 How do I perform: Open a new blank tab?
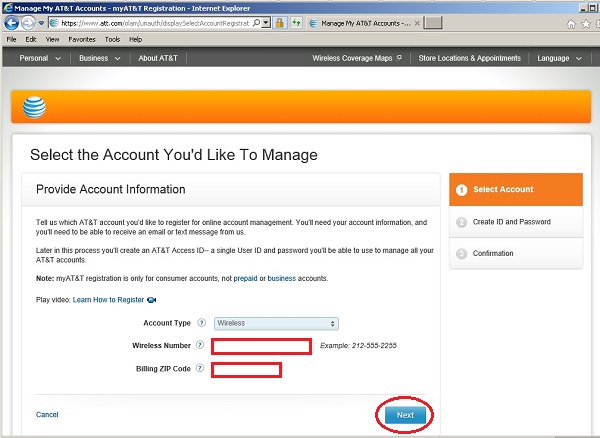pyautogui.click(x=433, y=23)
